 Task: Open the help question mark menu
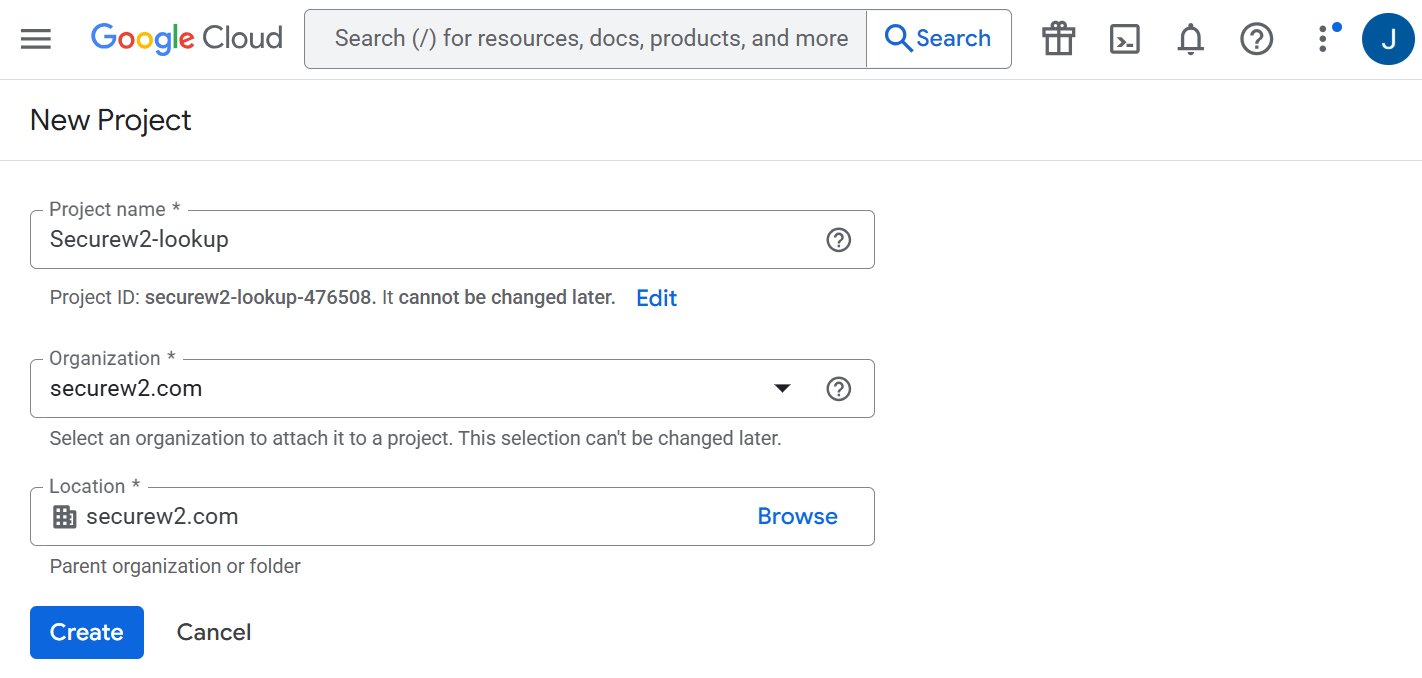[x=1256, y=39]
